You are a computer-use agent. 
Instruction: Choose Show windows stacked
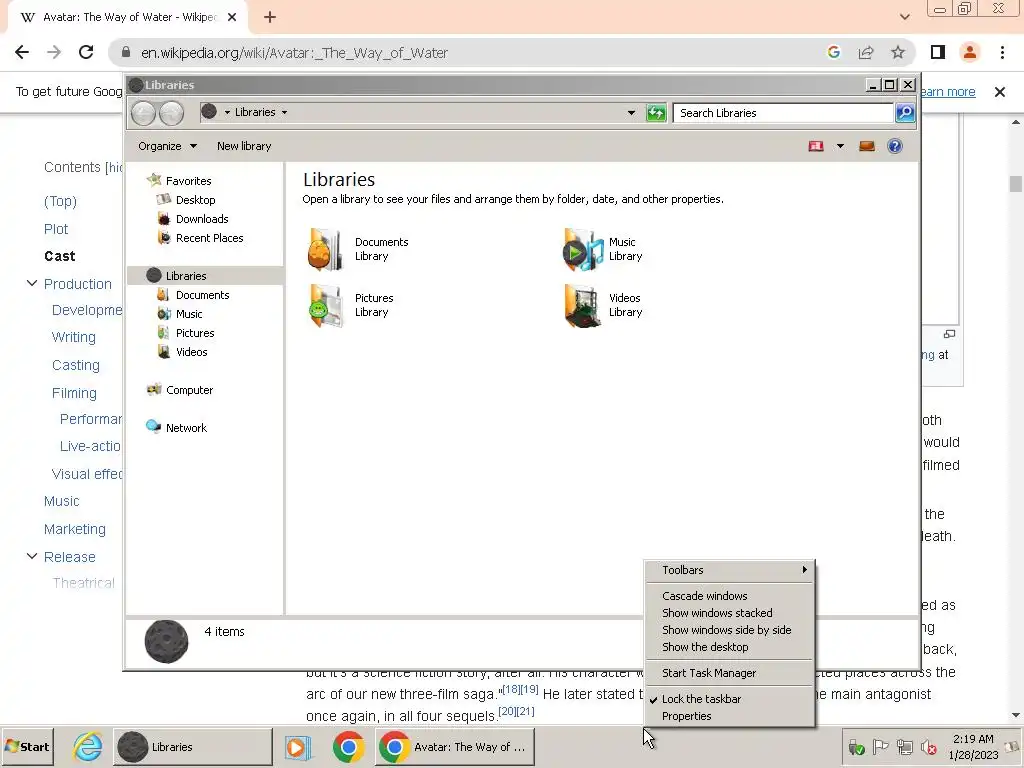(730, 613)
